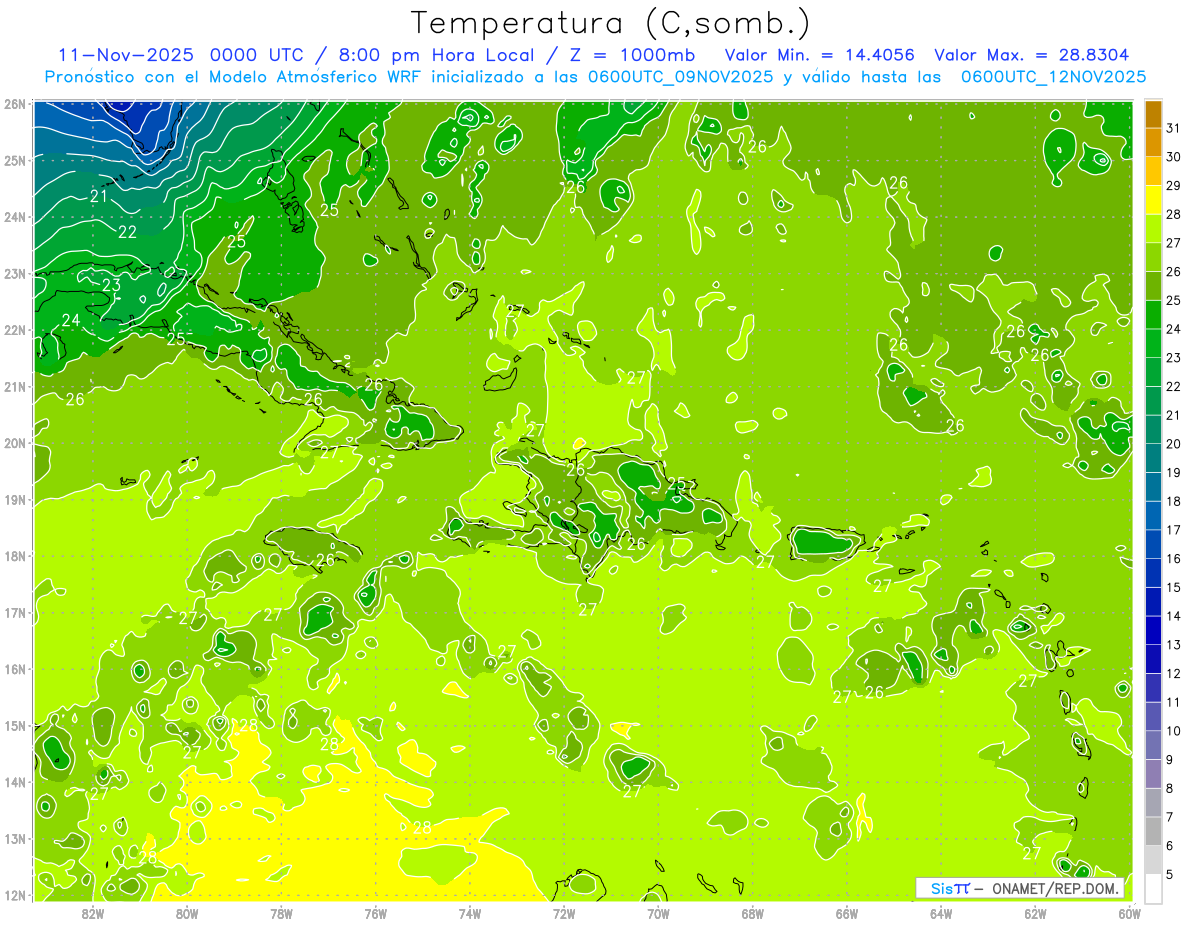The height and width of the screenshot is (927, 1200).
Task: Click the '74W' longitude axis label
Action: pyautogui.click(x=470, y=913)
